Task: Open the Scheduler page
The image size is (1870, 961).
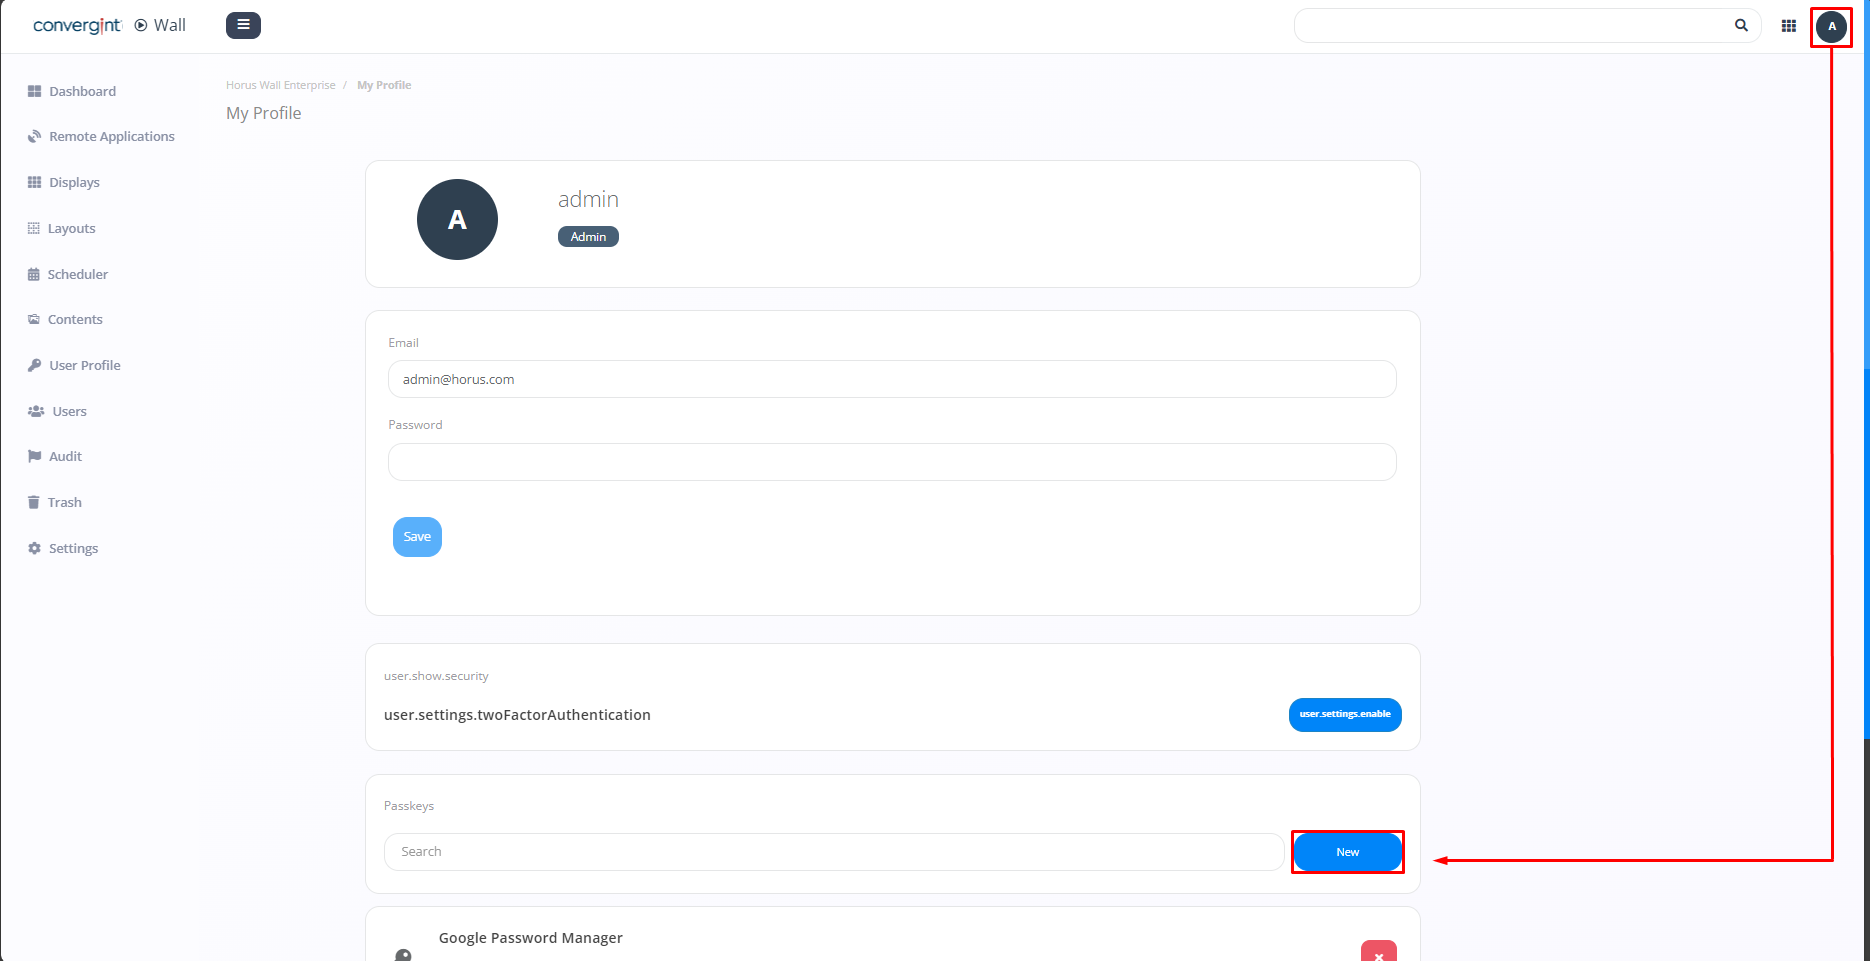Action: tap(77, 274)
